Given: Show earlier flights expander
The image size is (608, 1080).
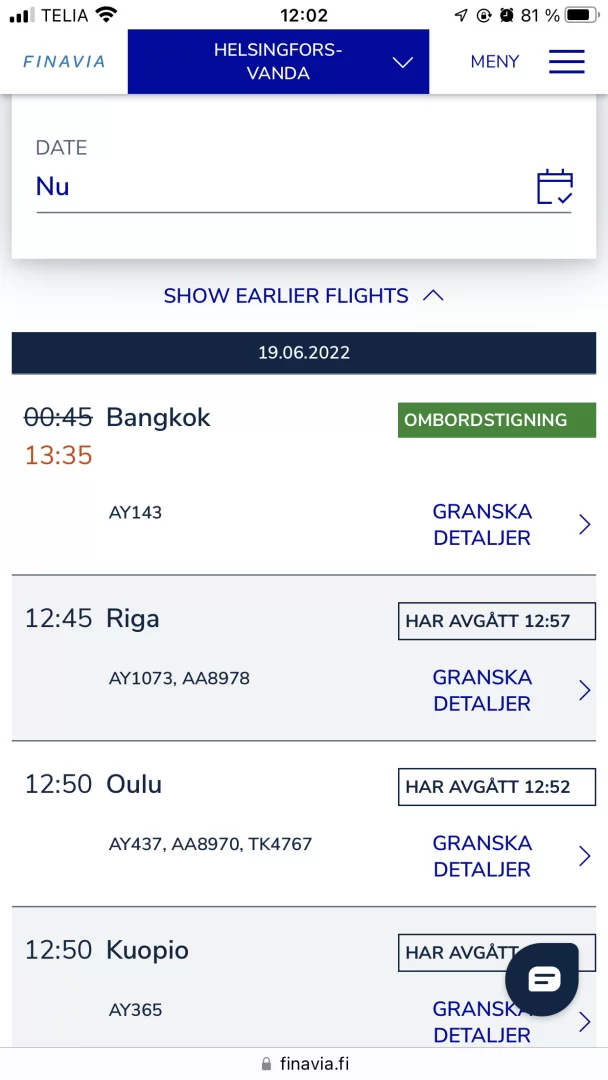Looking at the screenshot, I should click(303, 296).
